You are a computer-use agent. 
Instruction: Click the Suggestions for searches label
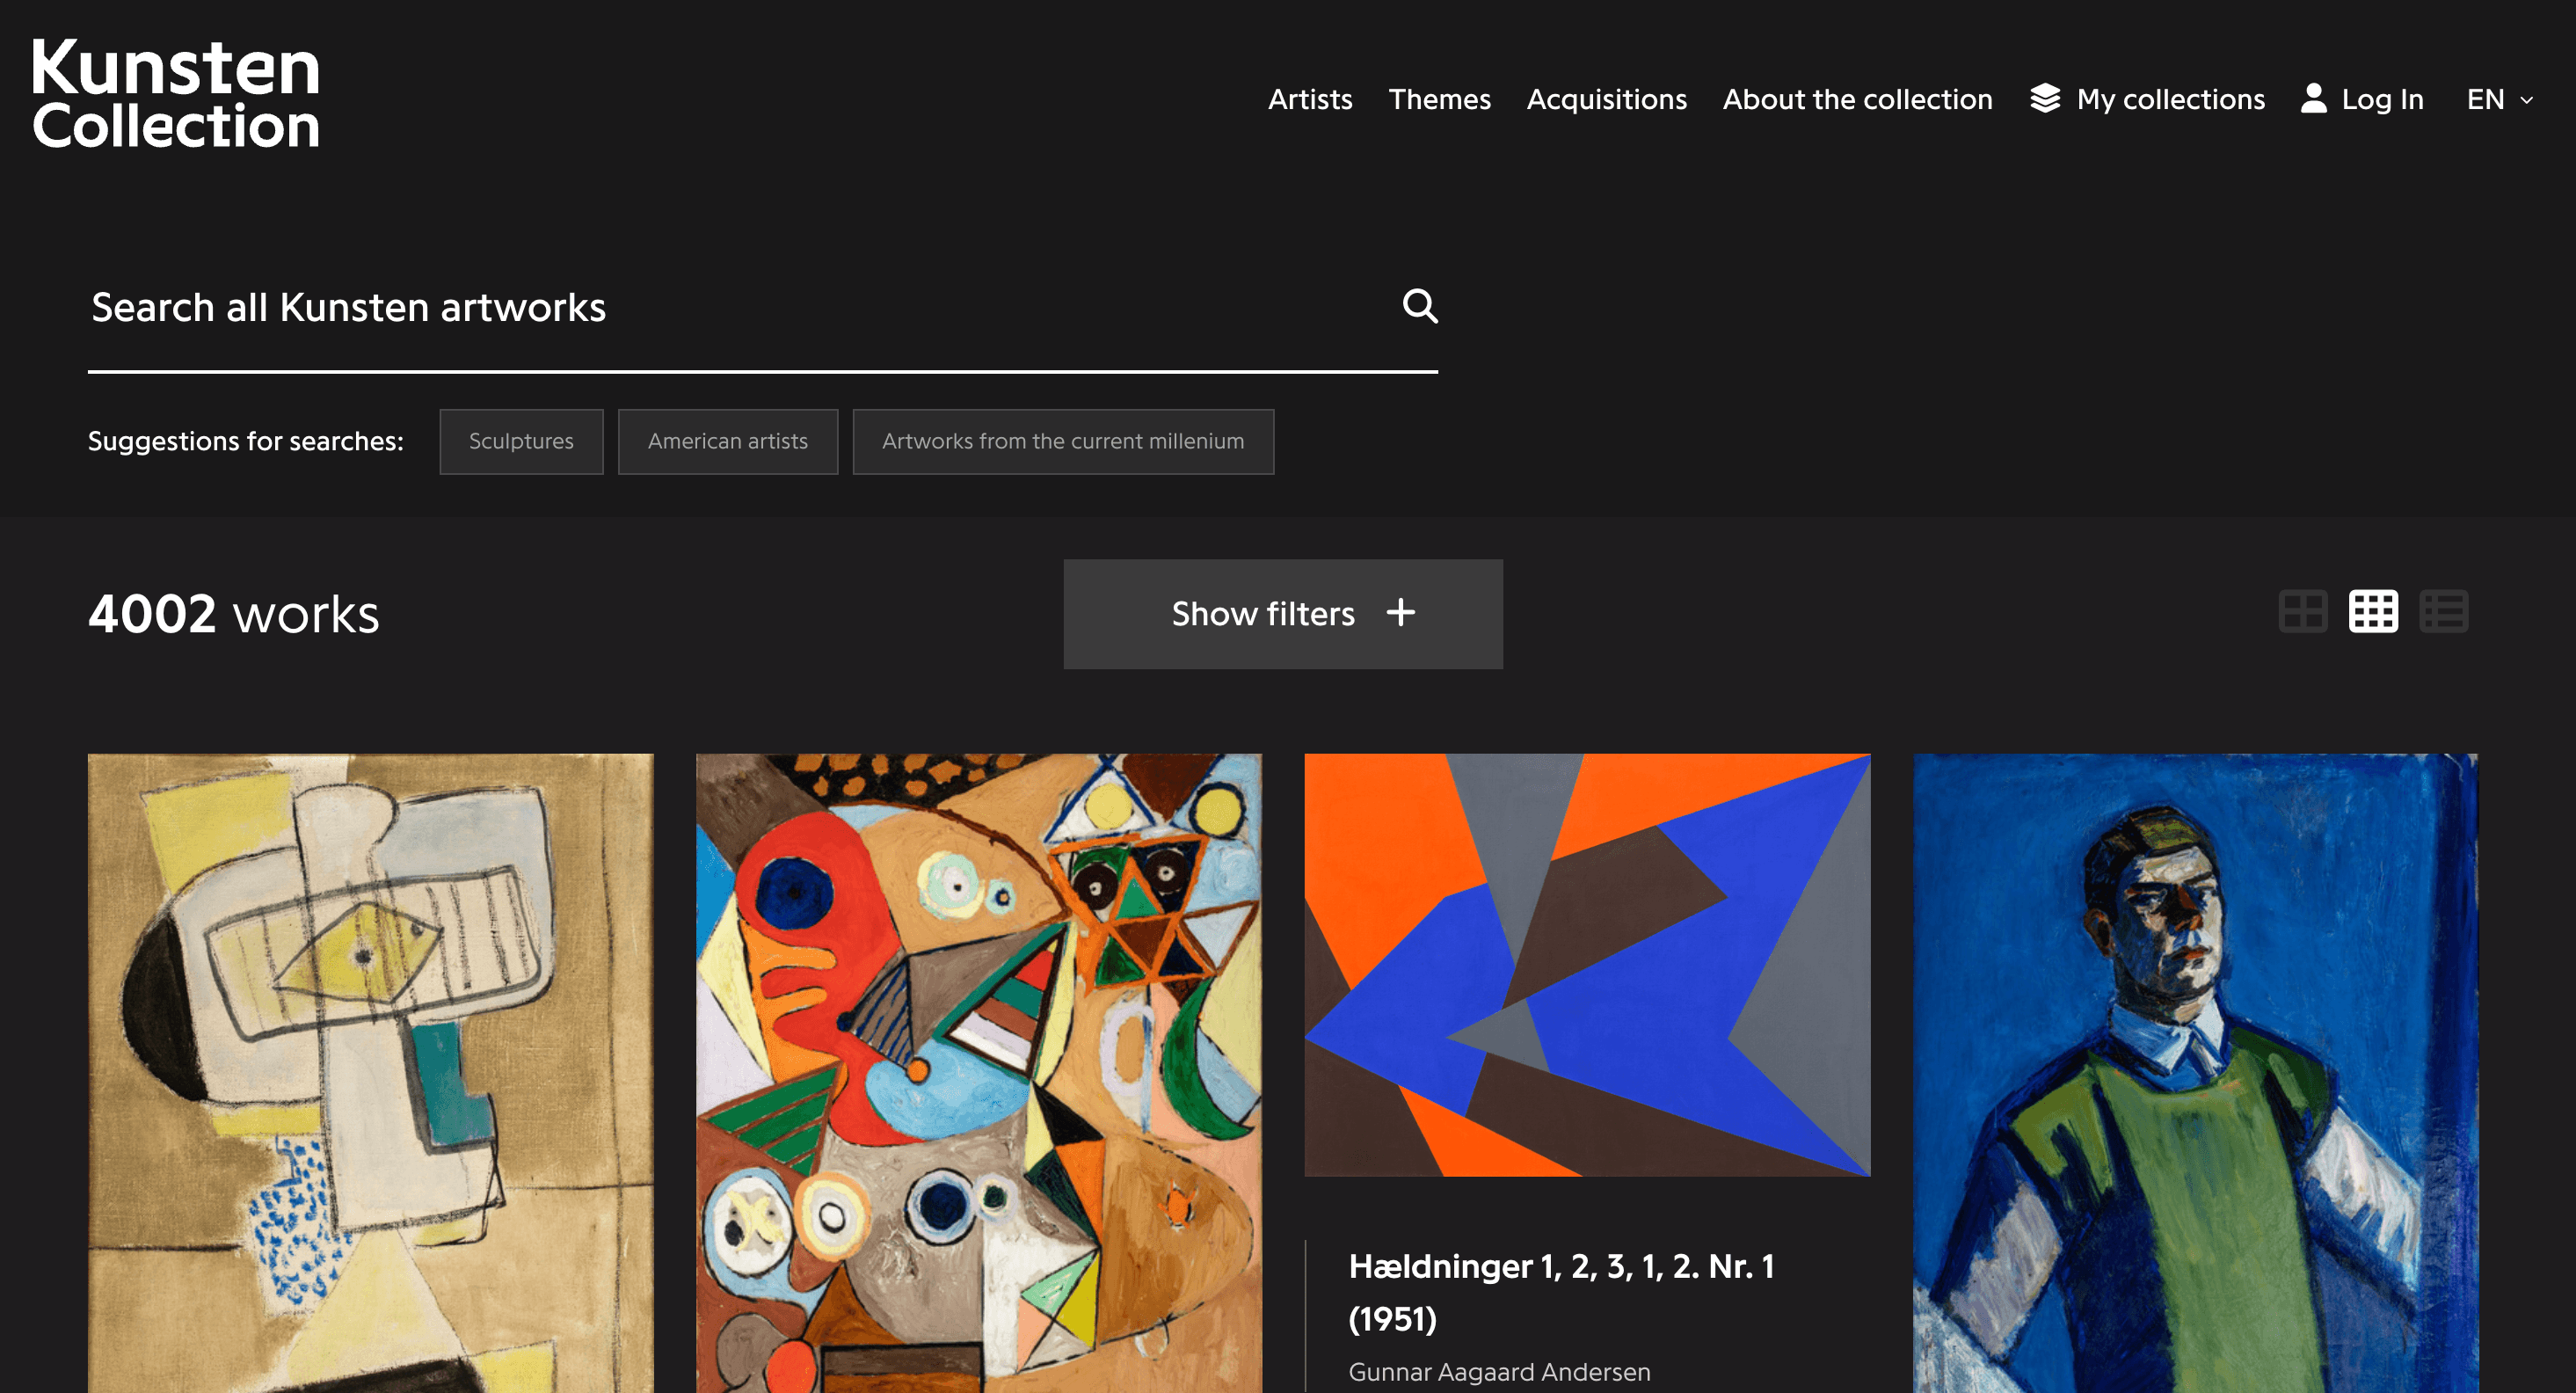[246, 441]
